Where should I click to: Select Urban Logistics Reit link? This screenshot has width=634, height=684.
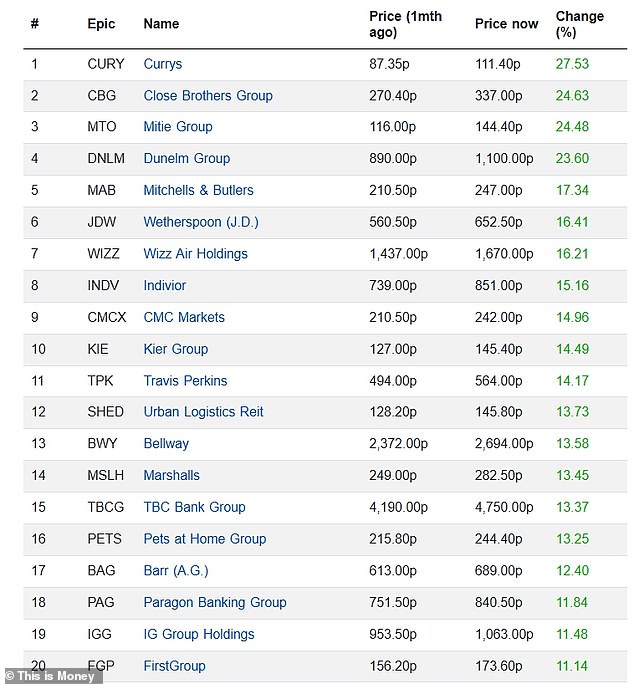coord(205,412)
